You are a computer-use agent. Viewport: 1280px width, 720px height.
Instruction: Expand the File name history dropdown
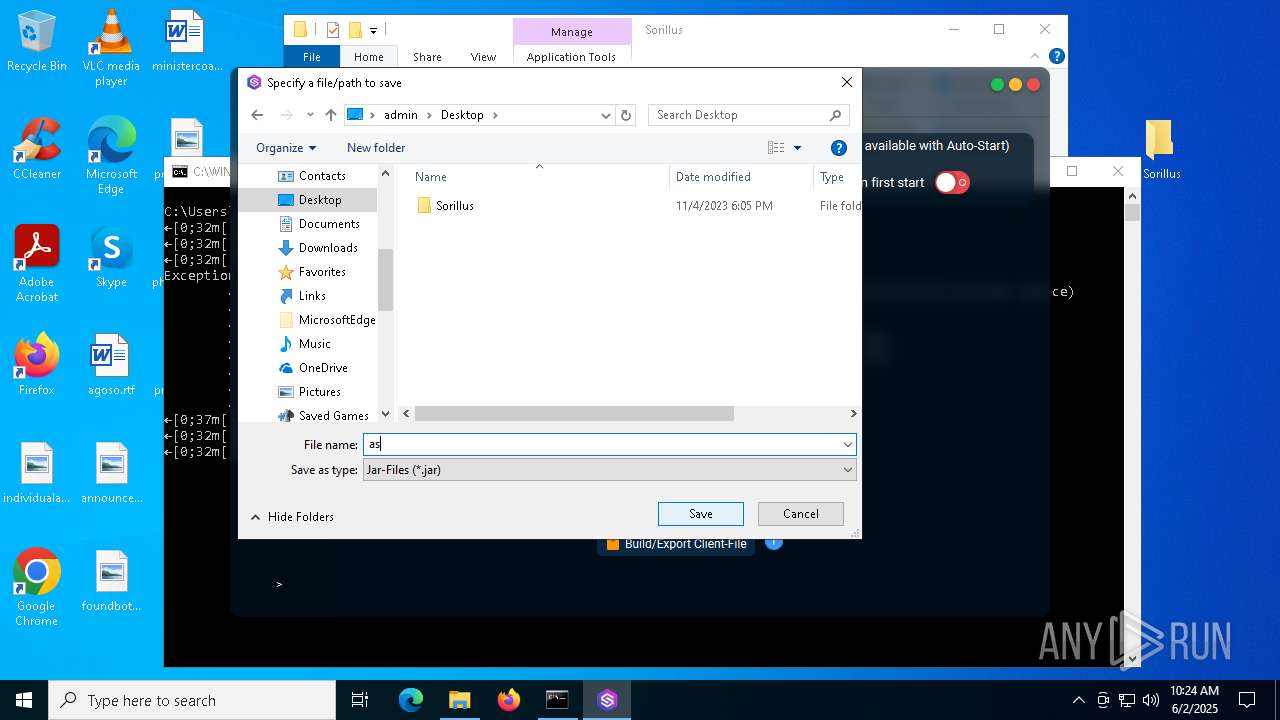tap(847, 444)
